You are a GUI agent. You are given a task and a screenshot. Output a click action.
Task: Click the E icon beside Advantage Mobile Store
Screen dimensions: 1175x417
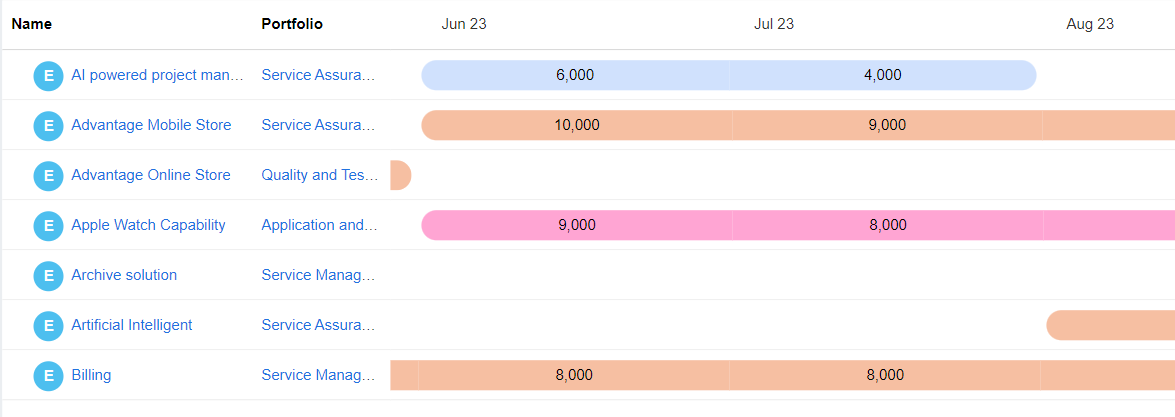(48, 125)
